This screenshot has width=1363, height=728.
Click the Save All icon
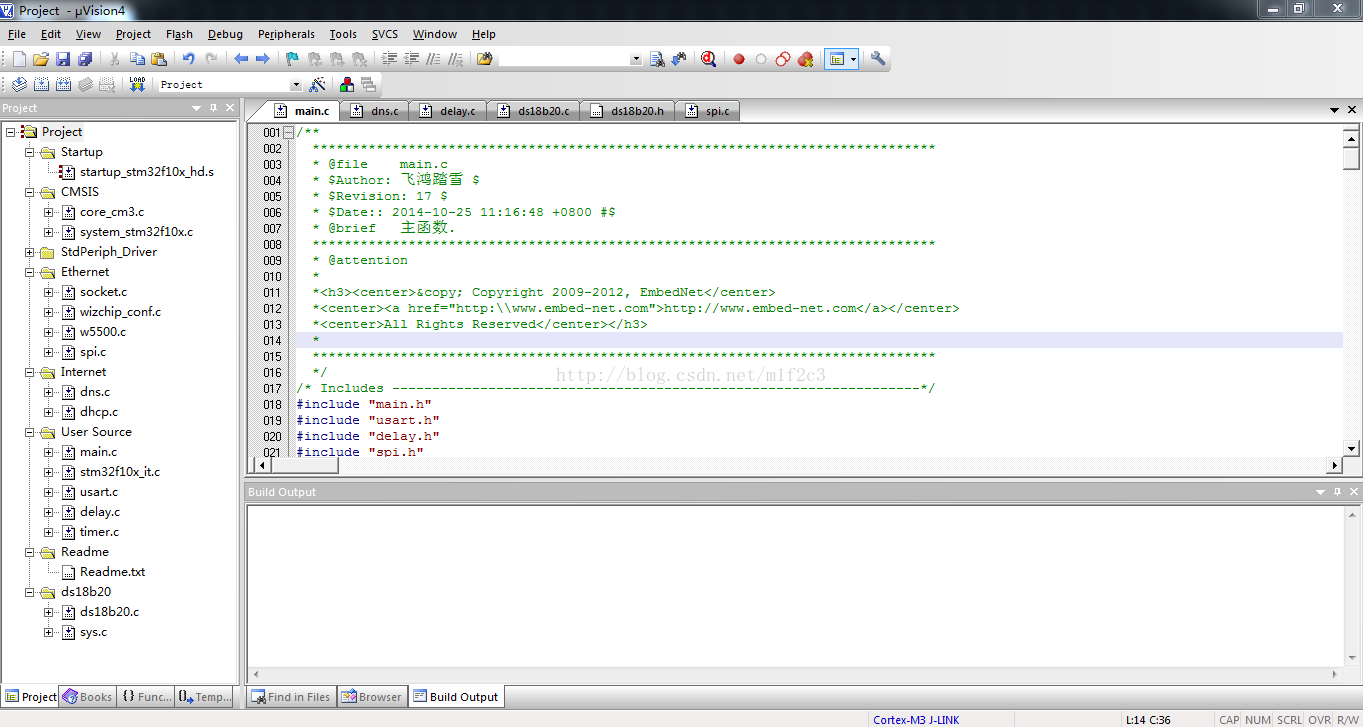point(85,59)
